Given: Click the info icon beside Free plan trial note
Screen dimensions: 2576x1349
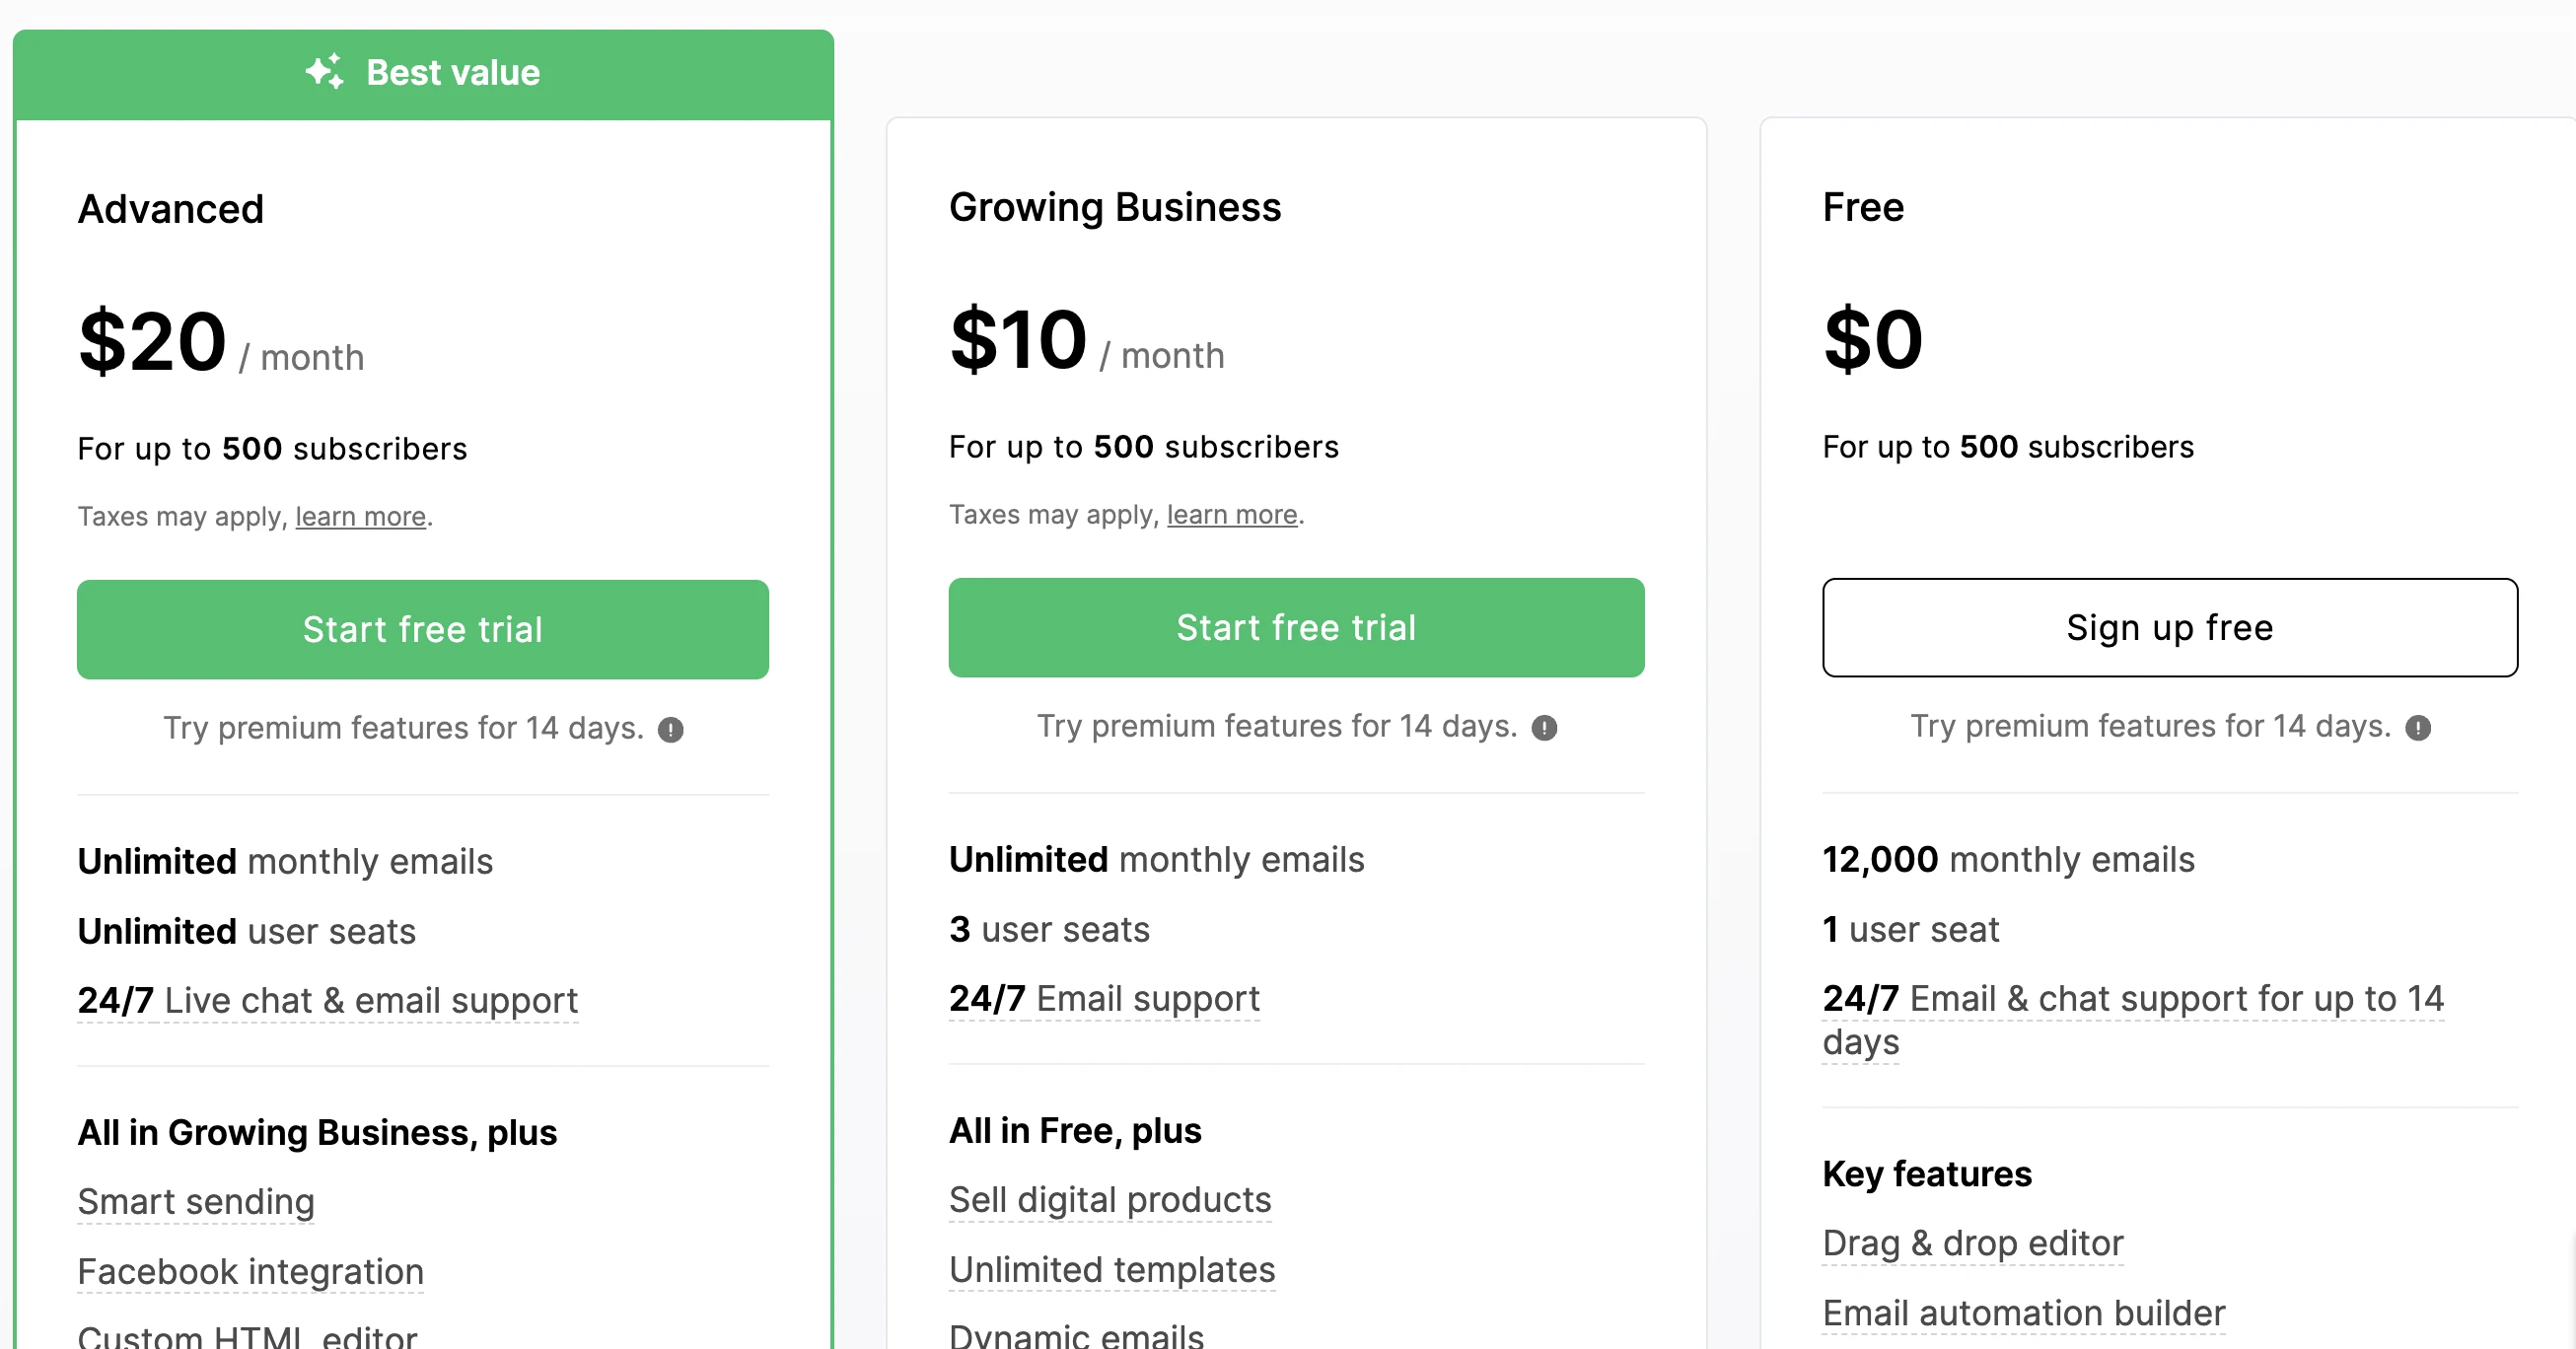Looking at the screenshot, I should (2418, 728).
